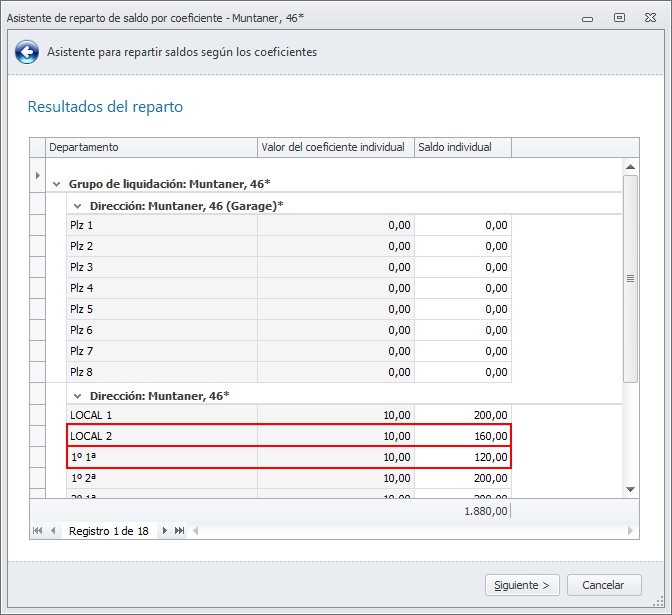Click the blue back arrow icon
This screenshot has width=672, height=615.
click(x=27, y=53)
